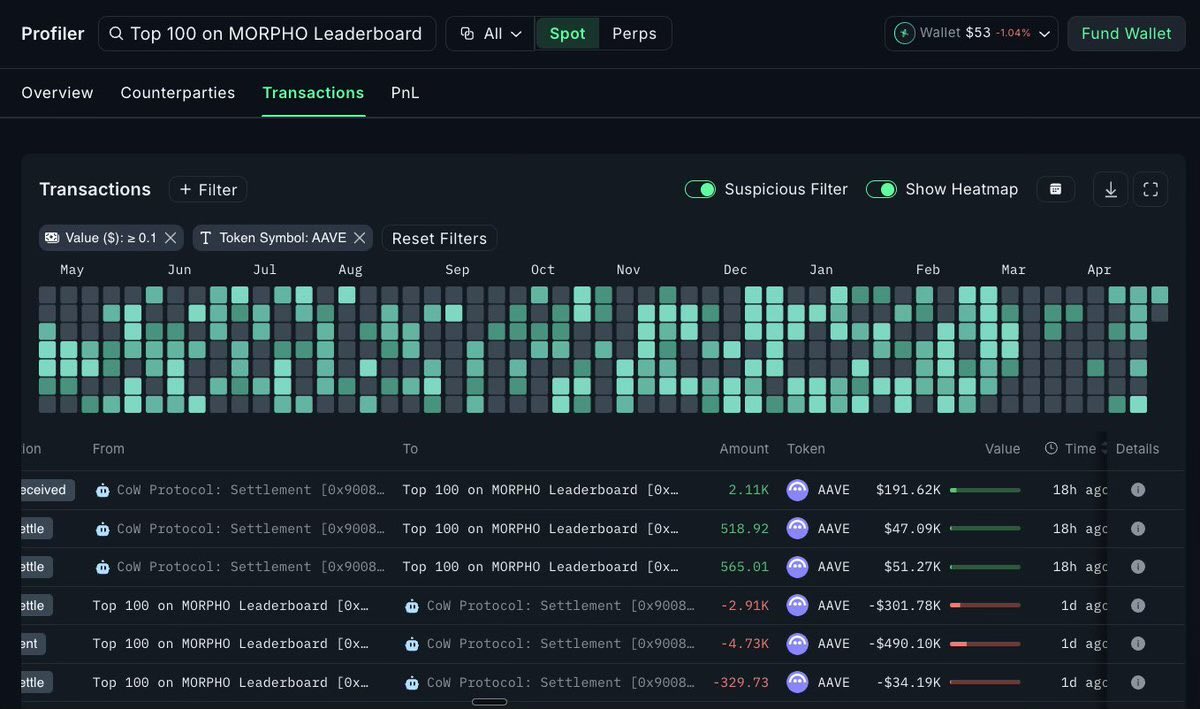Open the PnL tab
1200x709 pixels.
click(405, 93)
